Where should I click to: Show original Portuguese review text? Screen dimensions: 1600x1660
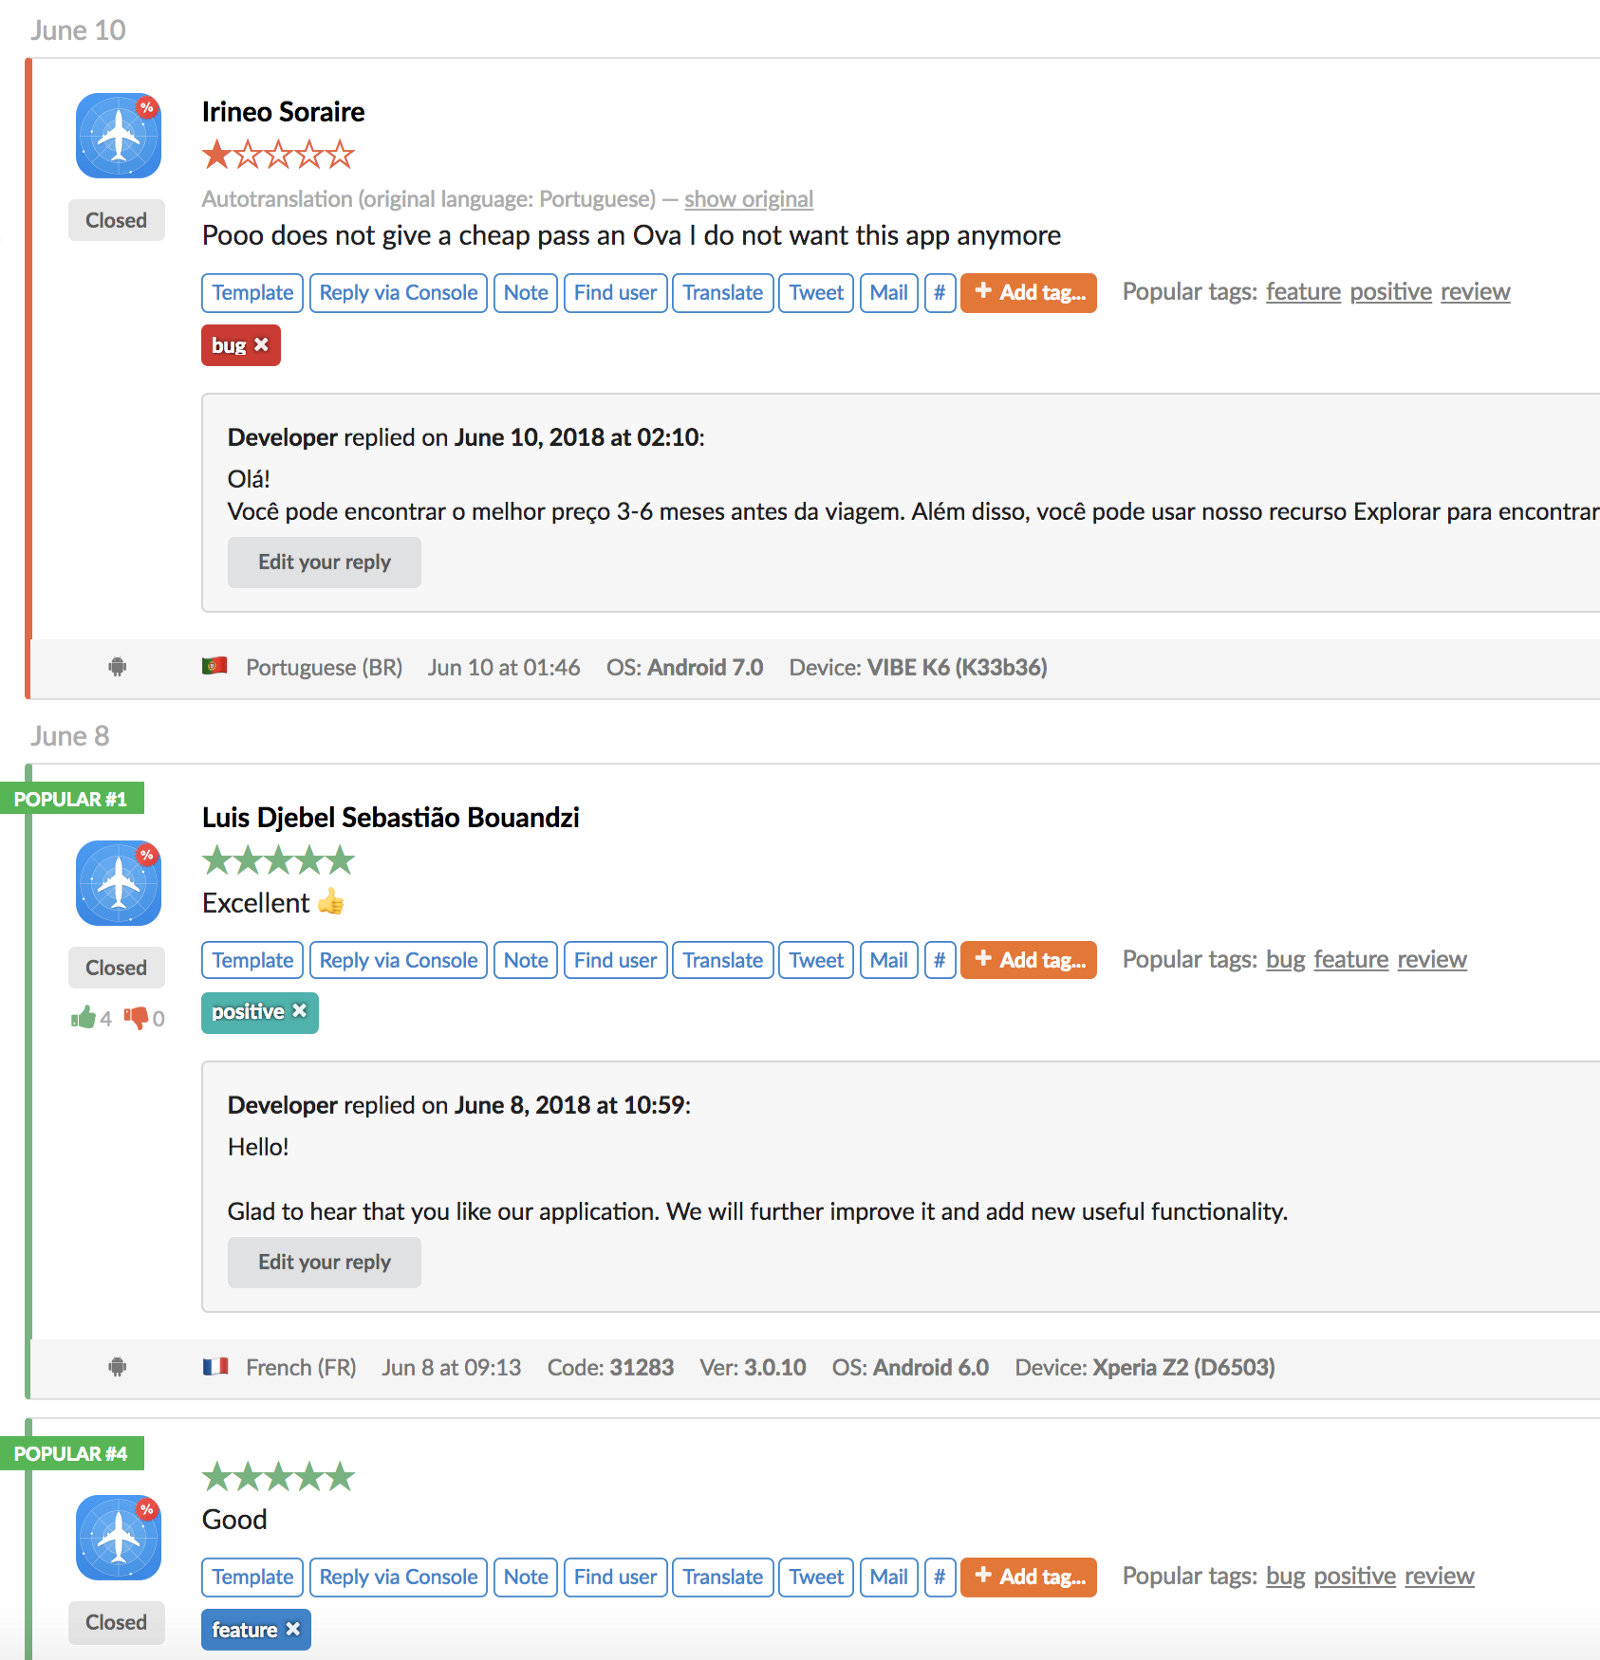tap(748, 199)
